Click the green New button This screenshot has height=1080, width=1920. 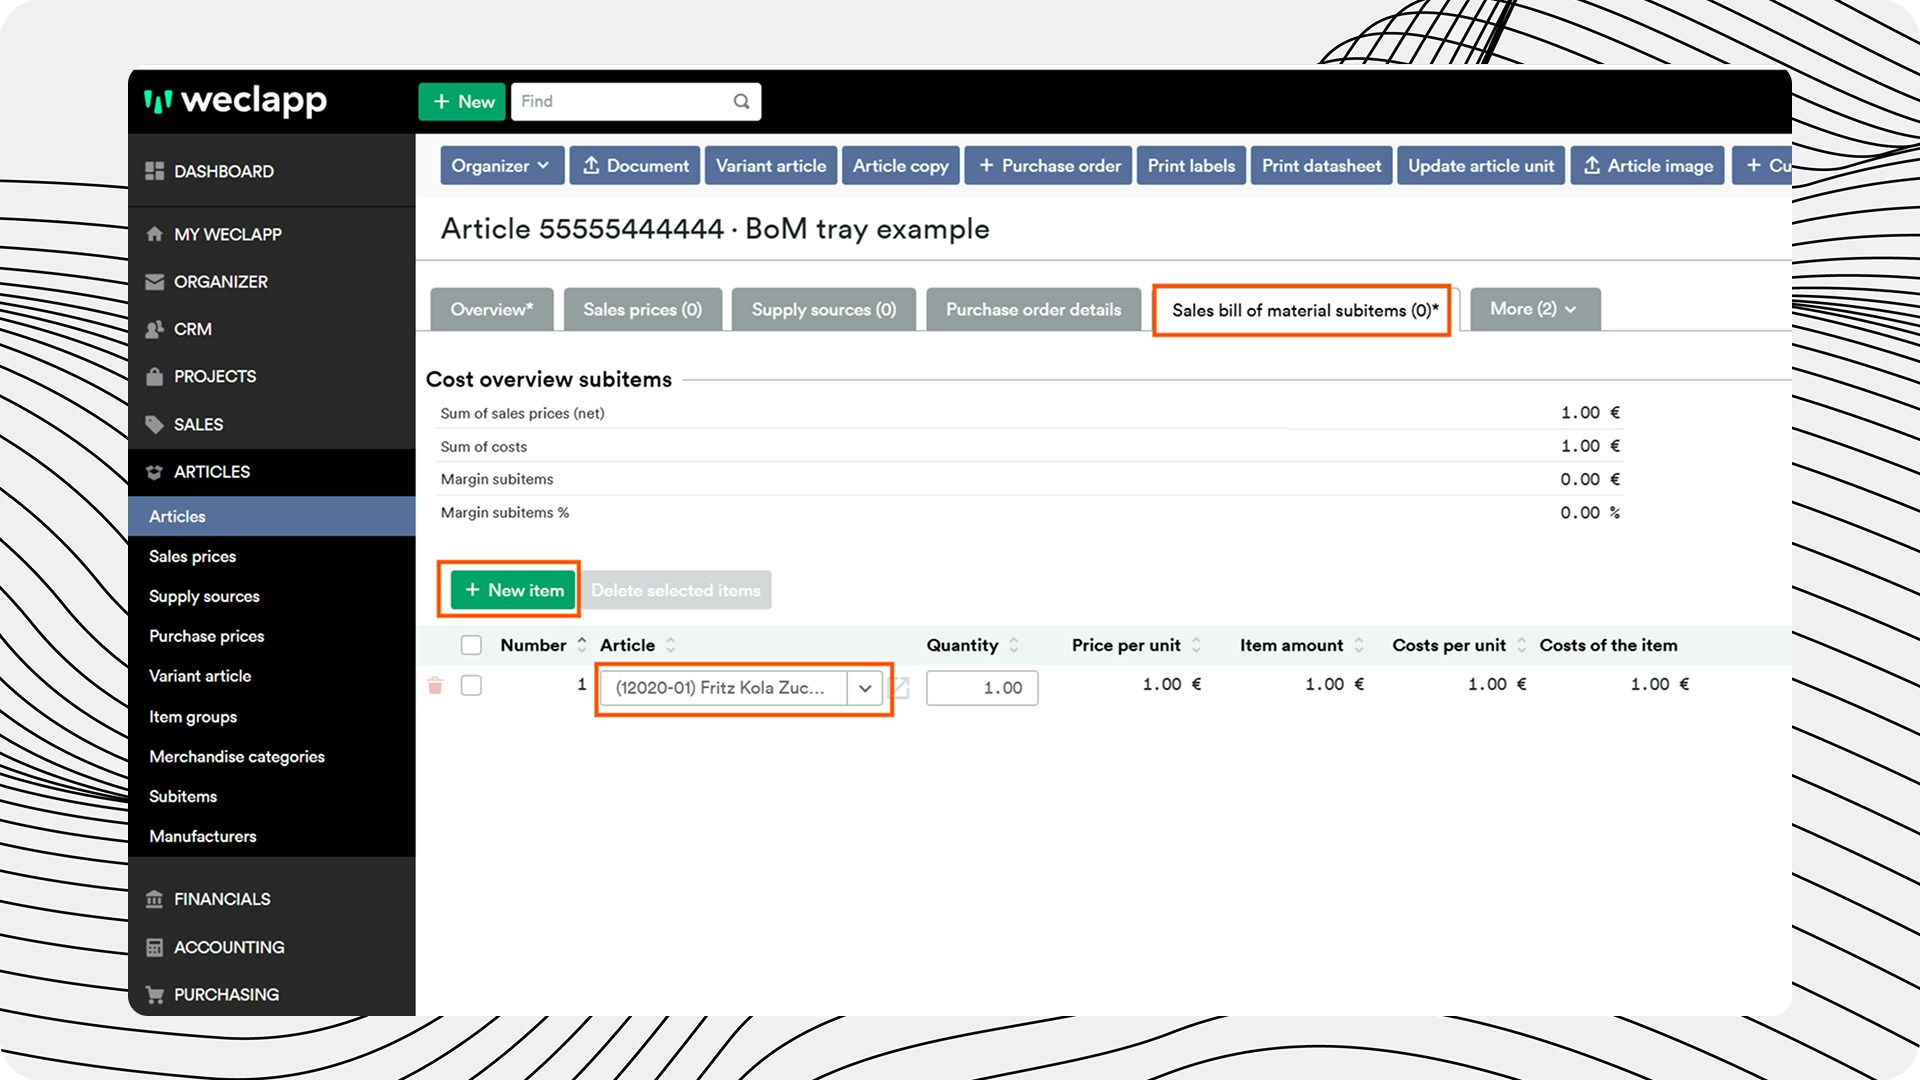462,101
